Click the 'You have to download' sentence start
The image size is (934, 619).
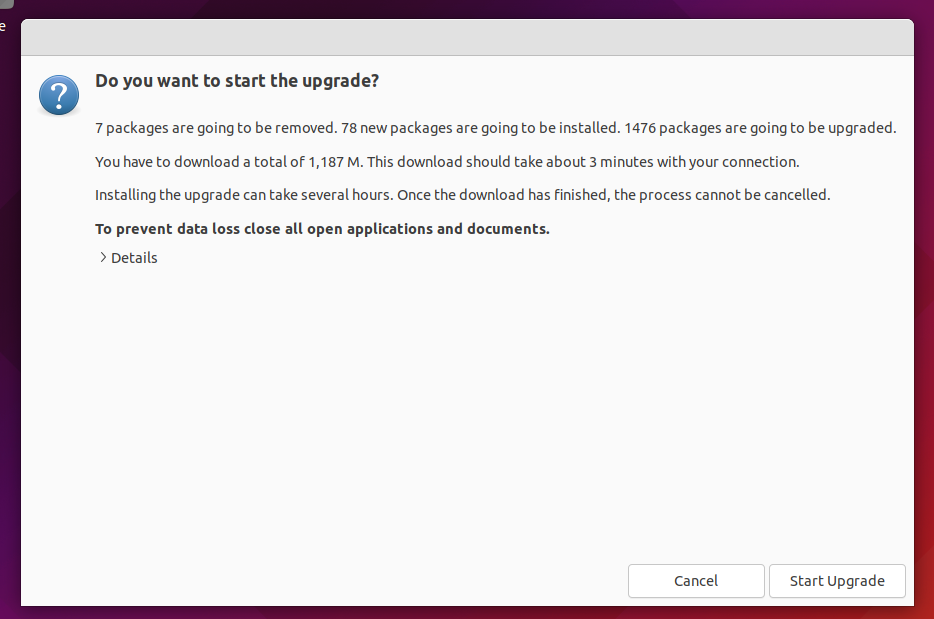159,162
